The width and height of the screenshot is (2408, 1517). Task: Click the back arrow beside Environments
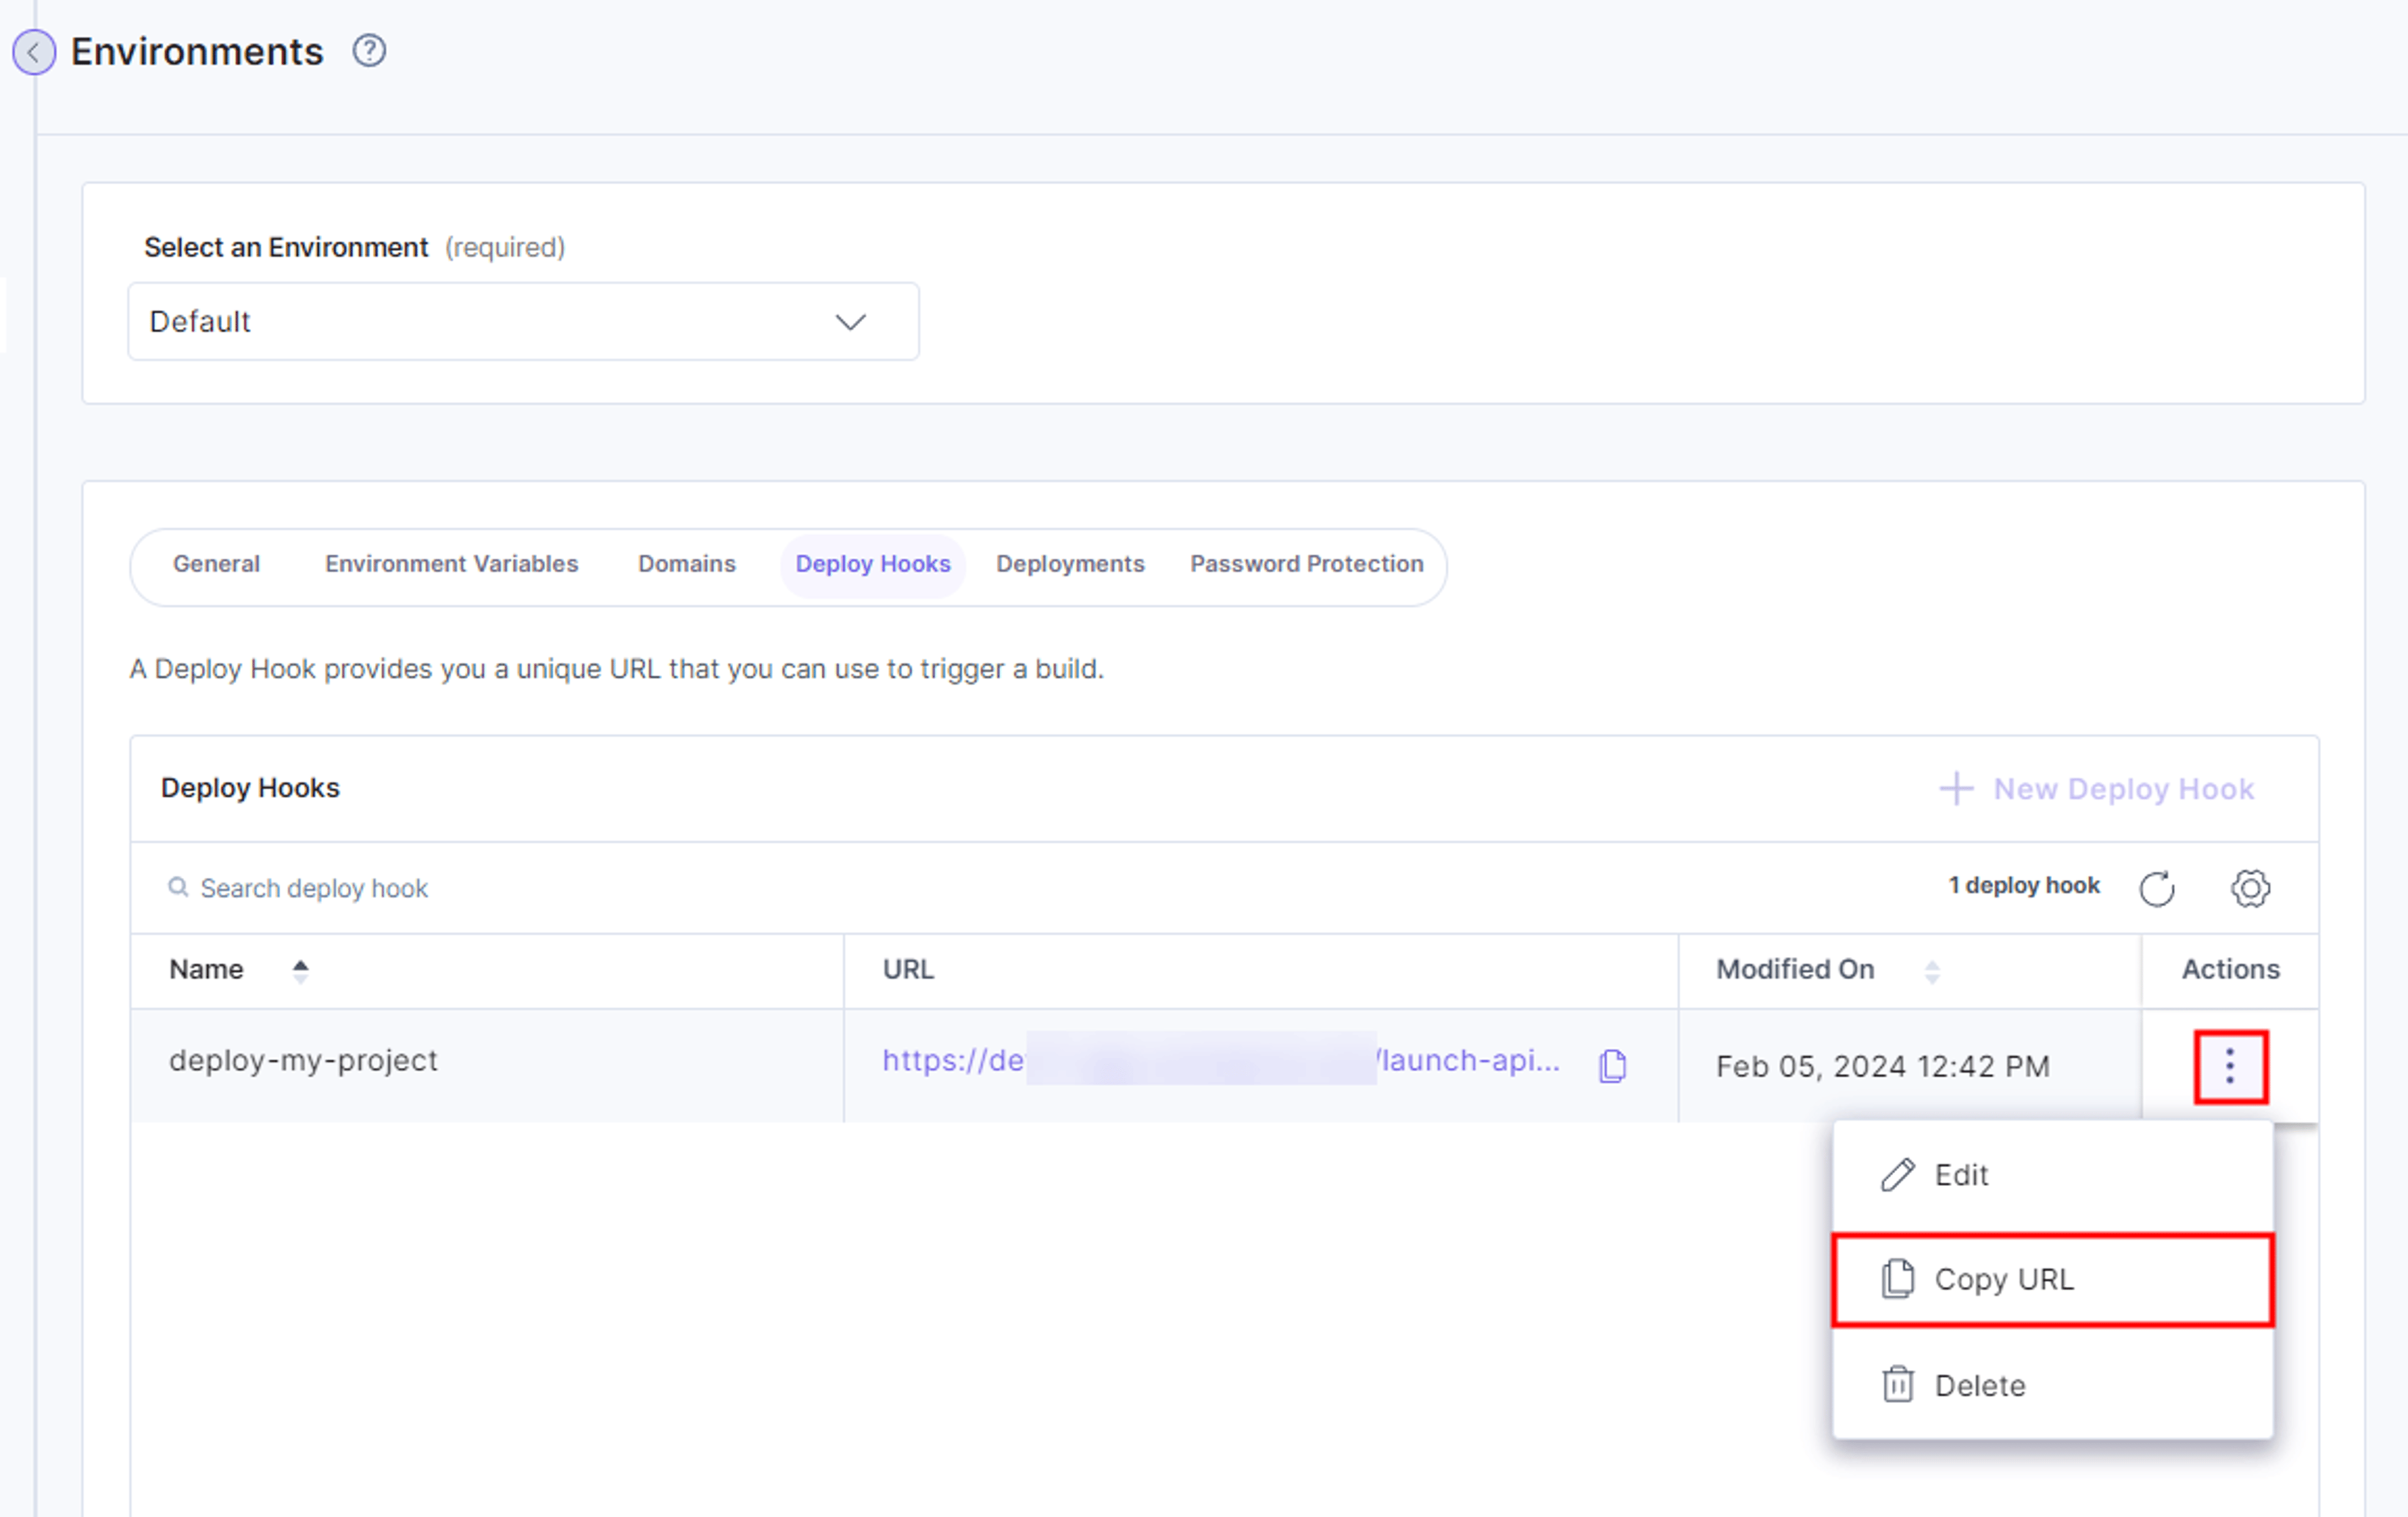[34, 52]
